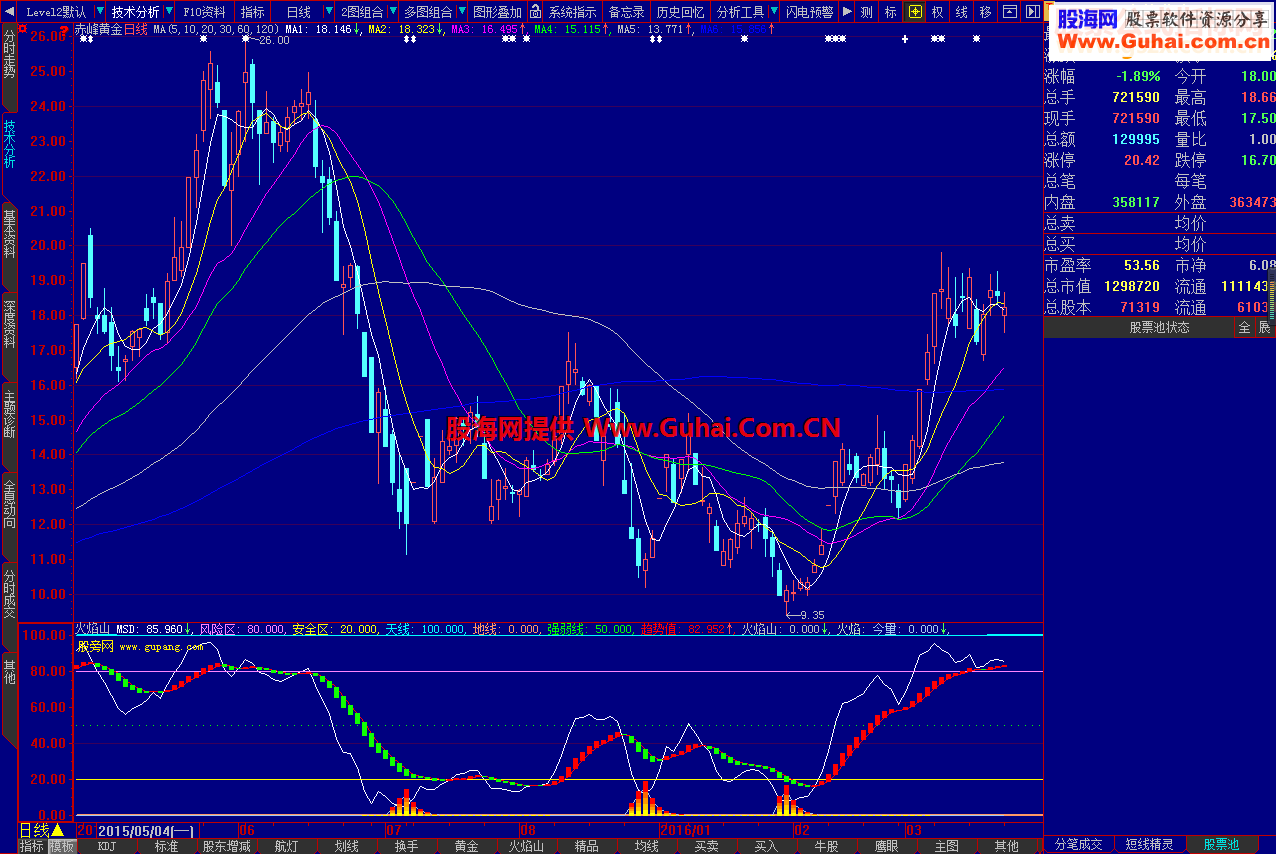The height and width of the screenshot is (854, 1276).
Task: Click the 权 rights-adjust tool
Action: pos(938,12)
